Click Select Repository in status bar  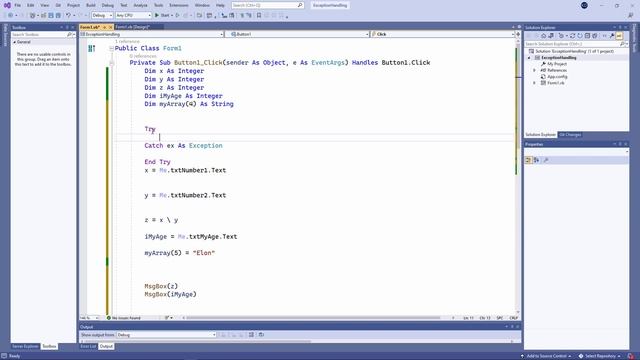[x=599, y=356]
